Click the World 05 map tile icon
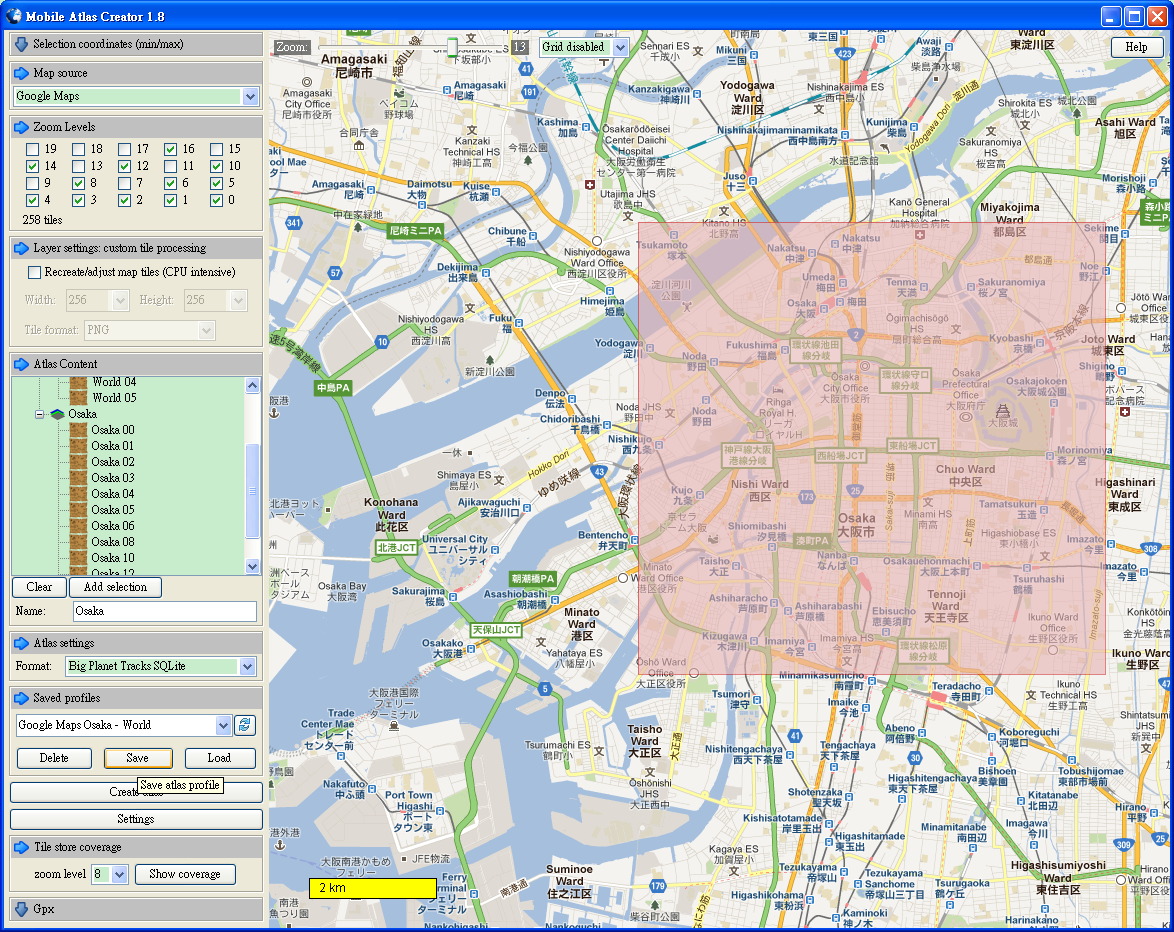 click(79, 398)
